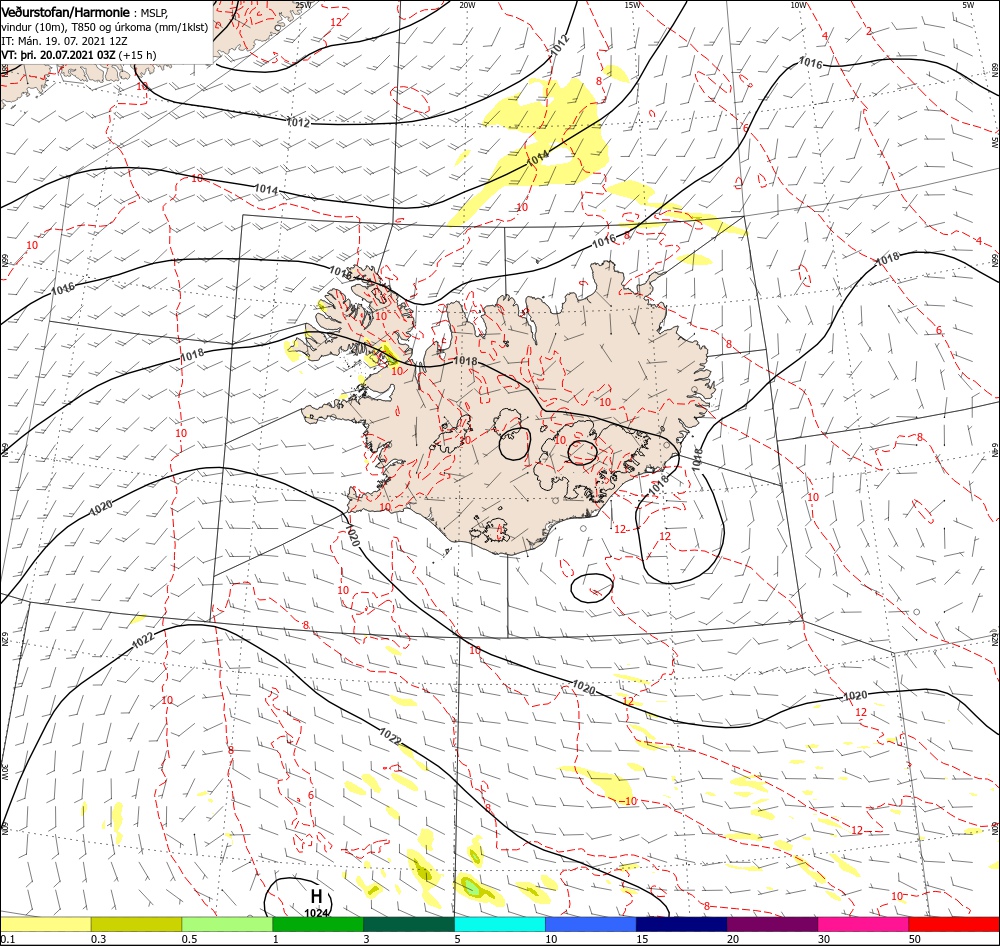Click the navy 15–20 legend swatch

682,924
